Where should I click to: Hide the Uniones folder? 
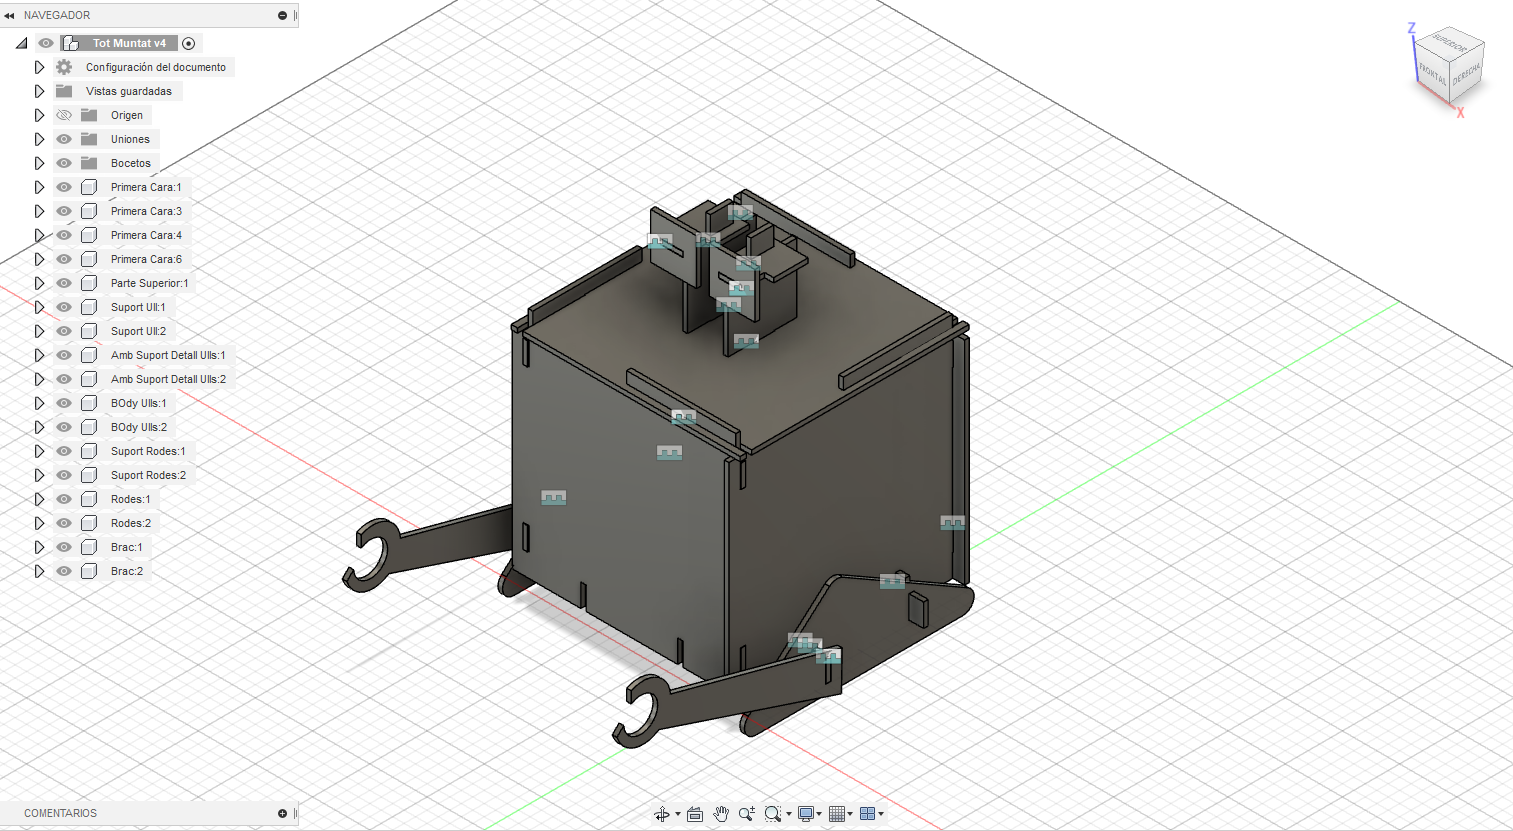[x=64, y=139]
